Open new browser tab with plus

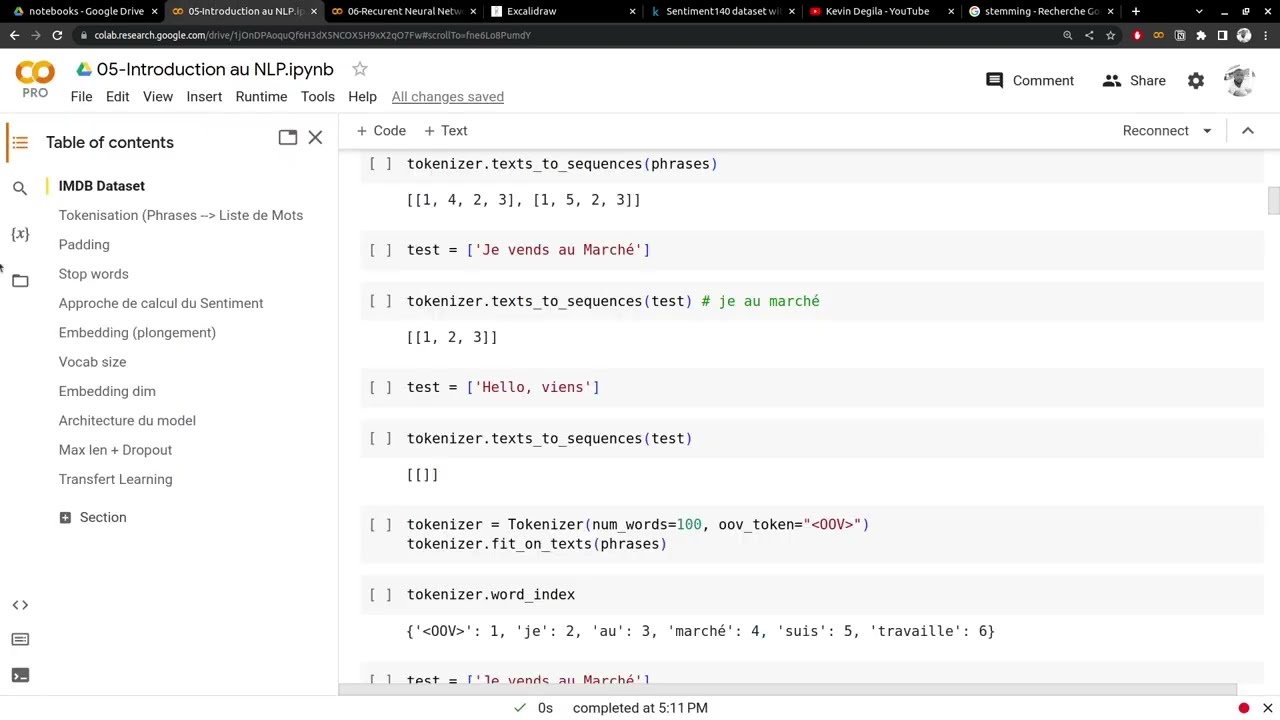(x=1135, y=11)
